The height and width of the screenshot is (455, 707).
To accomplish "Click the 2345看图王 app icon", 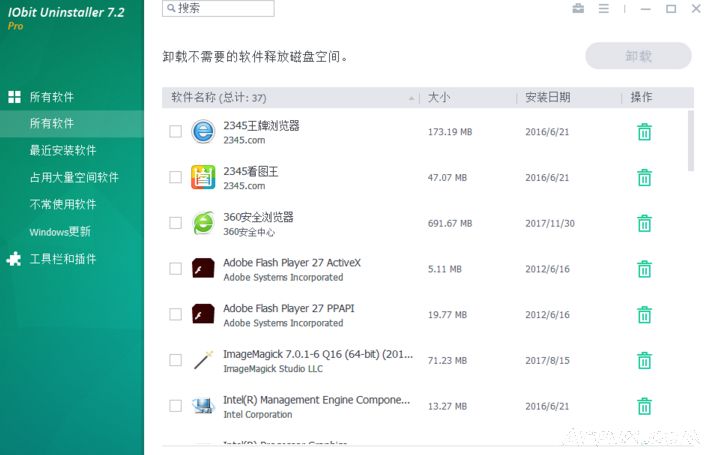I will (203, 177).
